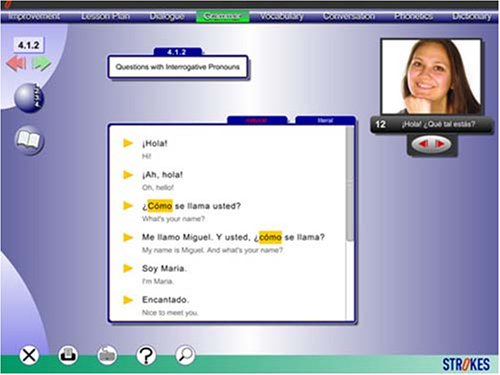Open the Lesson Plan menu

[x=105, y=16]
